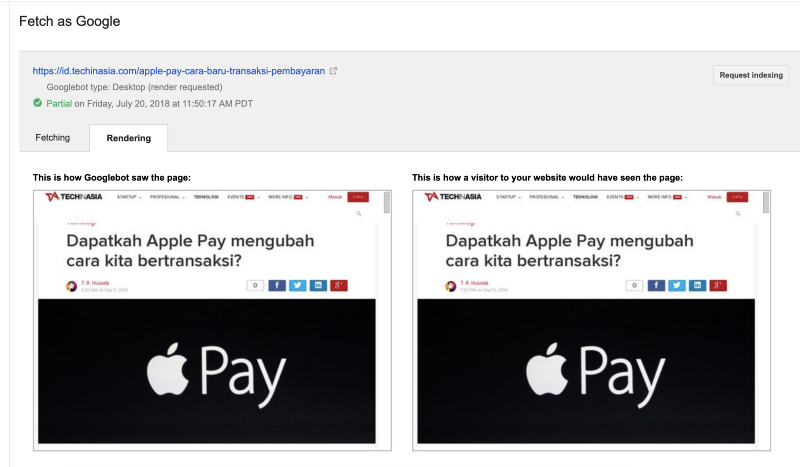Image resolution: width=800 pixels, height=467 pixels.
Task: Click red Daftar button in Googlebot preview
Action: (x=358, y=197)
